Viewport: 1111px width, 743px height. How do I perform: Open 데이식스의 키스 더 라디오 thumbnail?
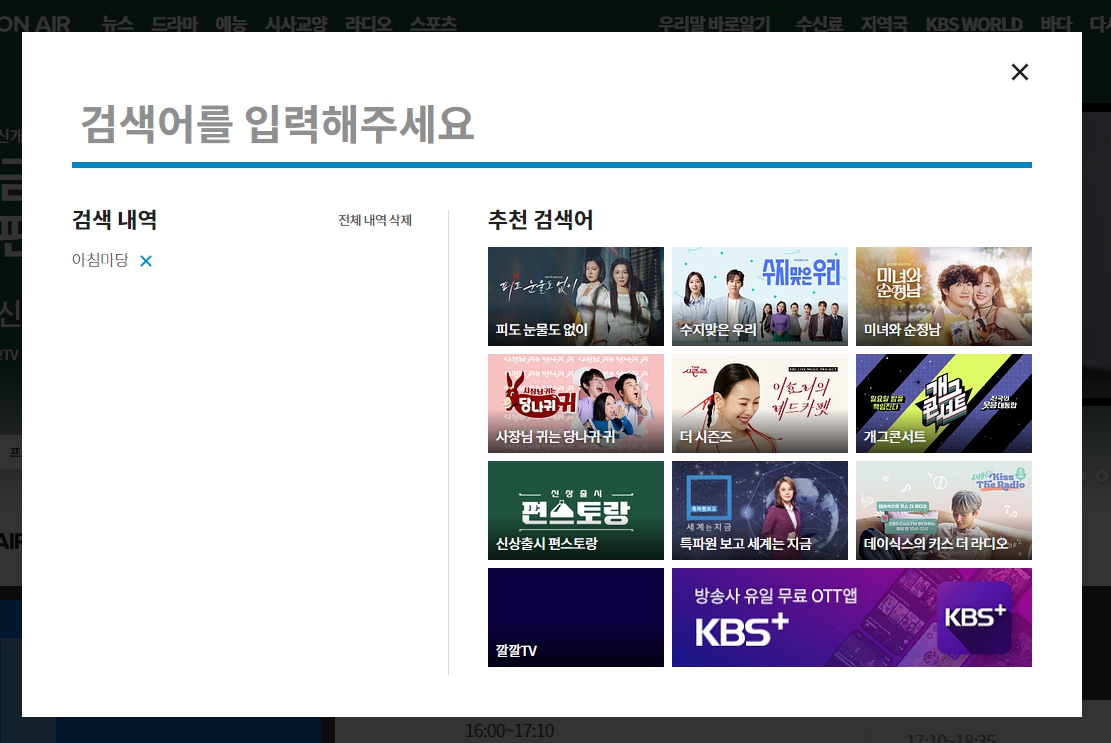coord(944,510)
